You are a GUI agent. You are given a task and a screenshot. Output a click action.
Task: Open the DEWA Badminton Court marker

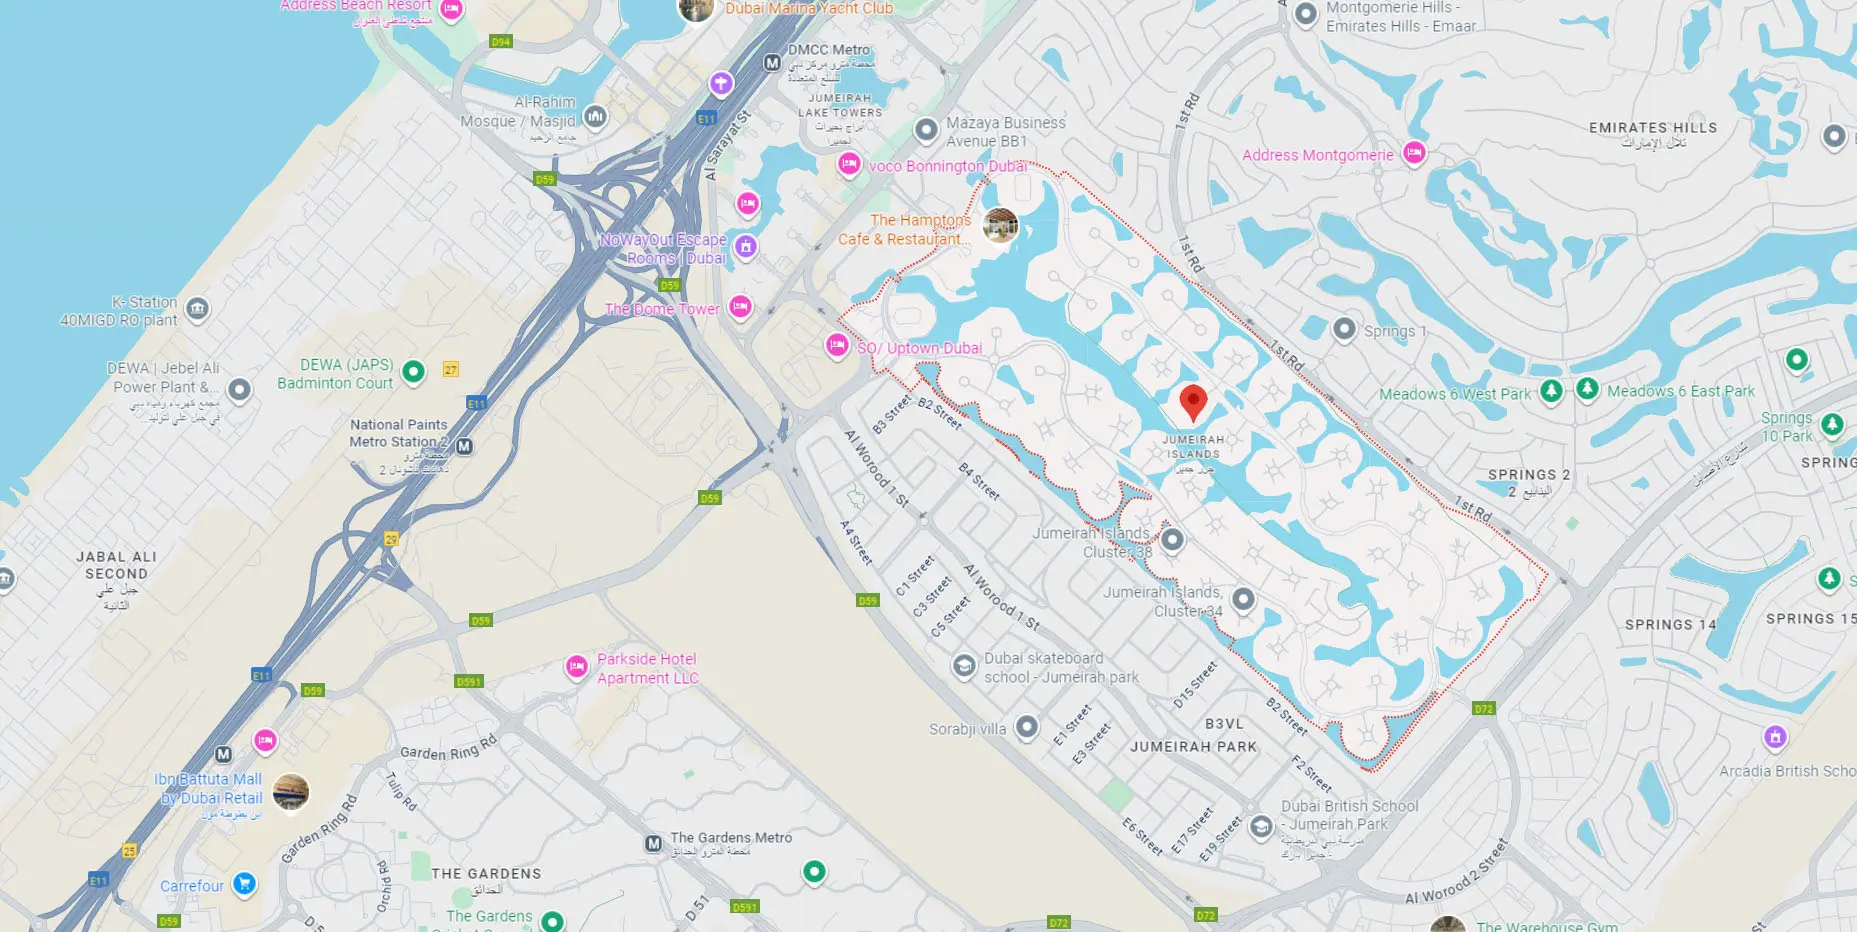point(413,373)
